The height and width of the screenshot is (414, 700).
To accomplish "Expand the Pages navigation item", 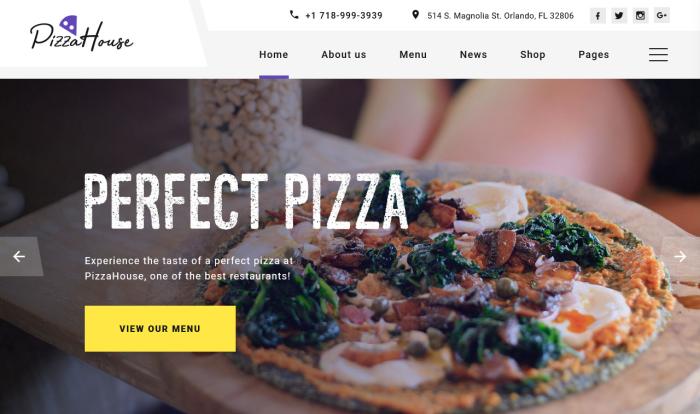I will click(594, 54).
